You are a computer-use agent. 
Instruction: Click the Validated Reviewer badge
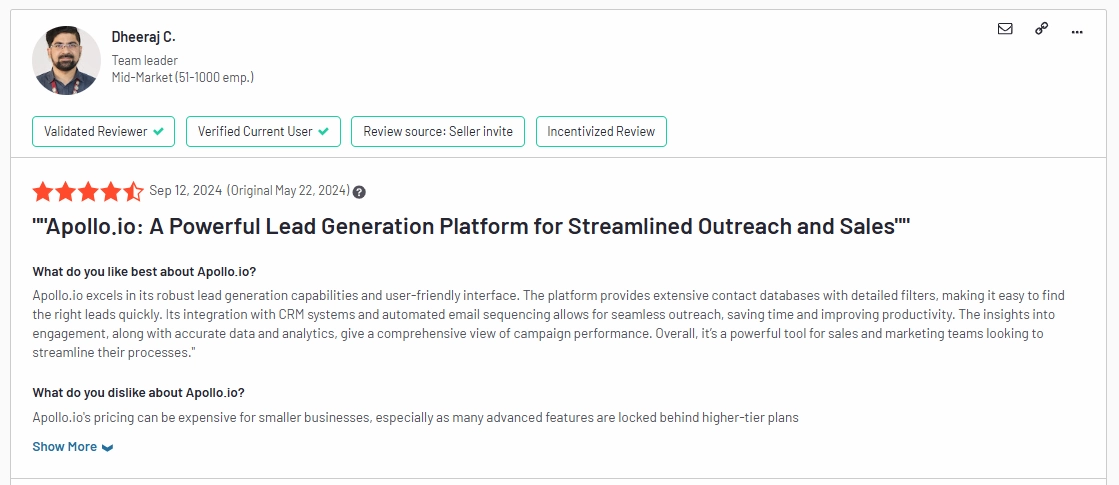pyautogui.click(x=103, y=131)
